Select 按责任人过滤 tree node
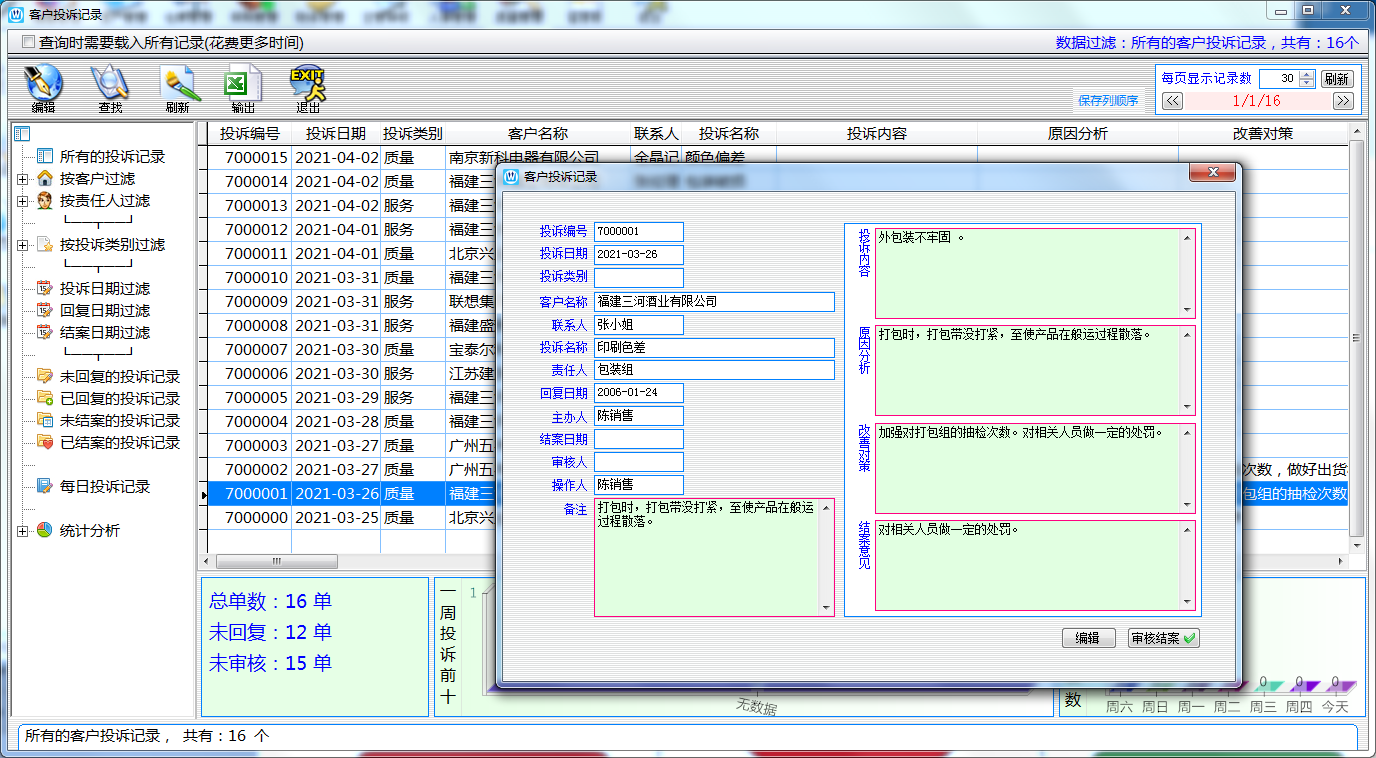This screenshot has height=758, width=1376. tap(104, 200)
